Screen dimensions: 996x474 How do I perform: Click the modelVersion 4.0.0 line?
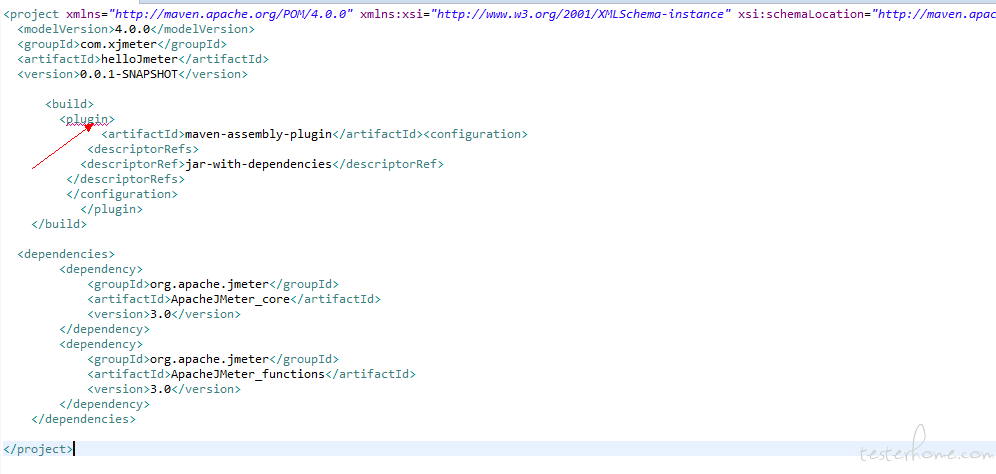(x=136, y=29)
